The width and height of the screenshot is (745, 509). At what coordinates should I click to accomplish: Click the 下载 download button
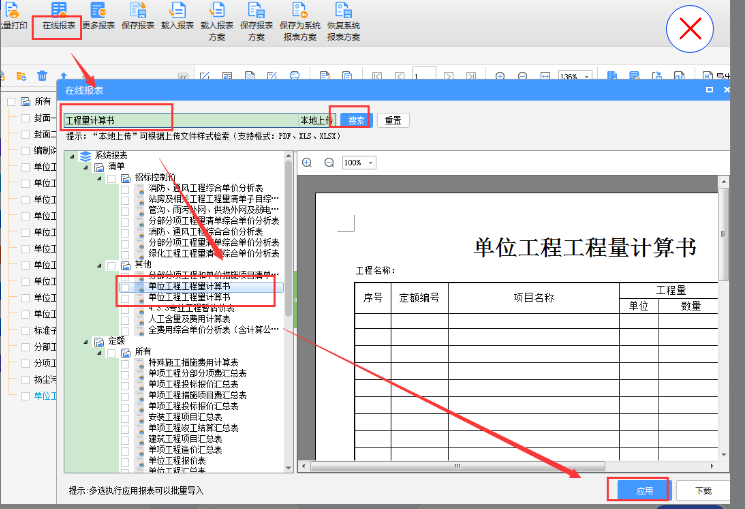(703, 490)
